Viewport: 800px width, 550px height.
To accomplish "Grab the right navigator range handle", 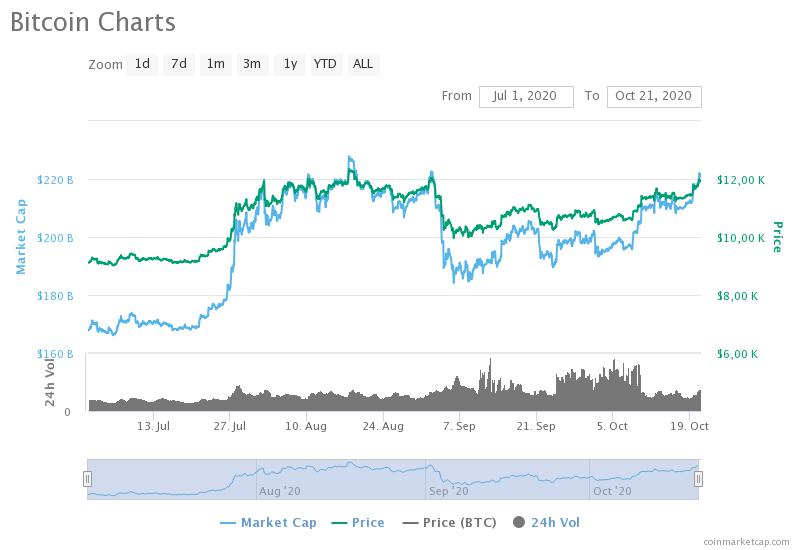I will (x=698, y=479).
